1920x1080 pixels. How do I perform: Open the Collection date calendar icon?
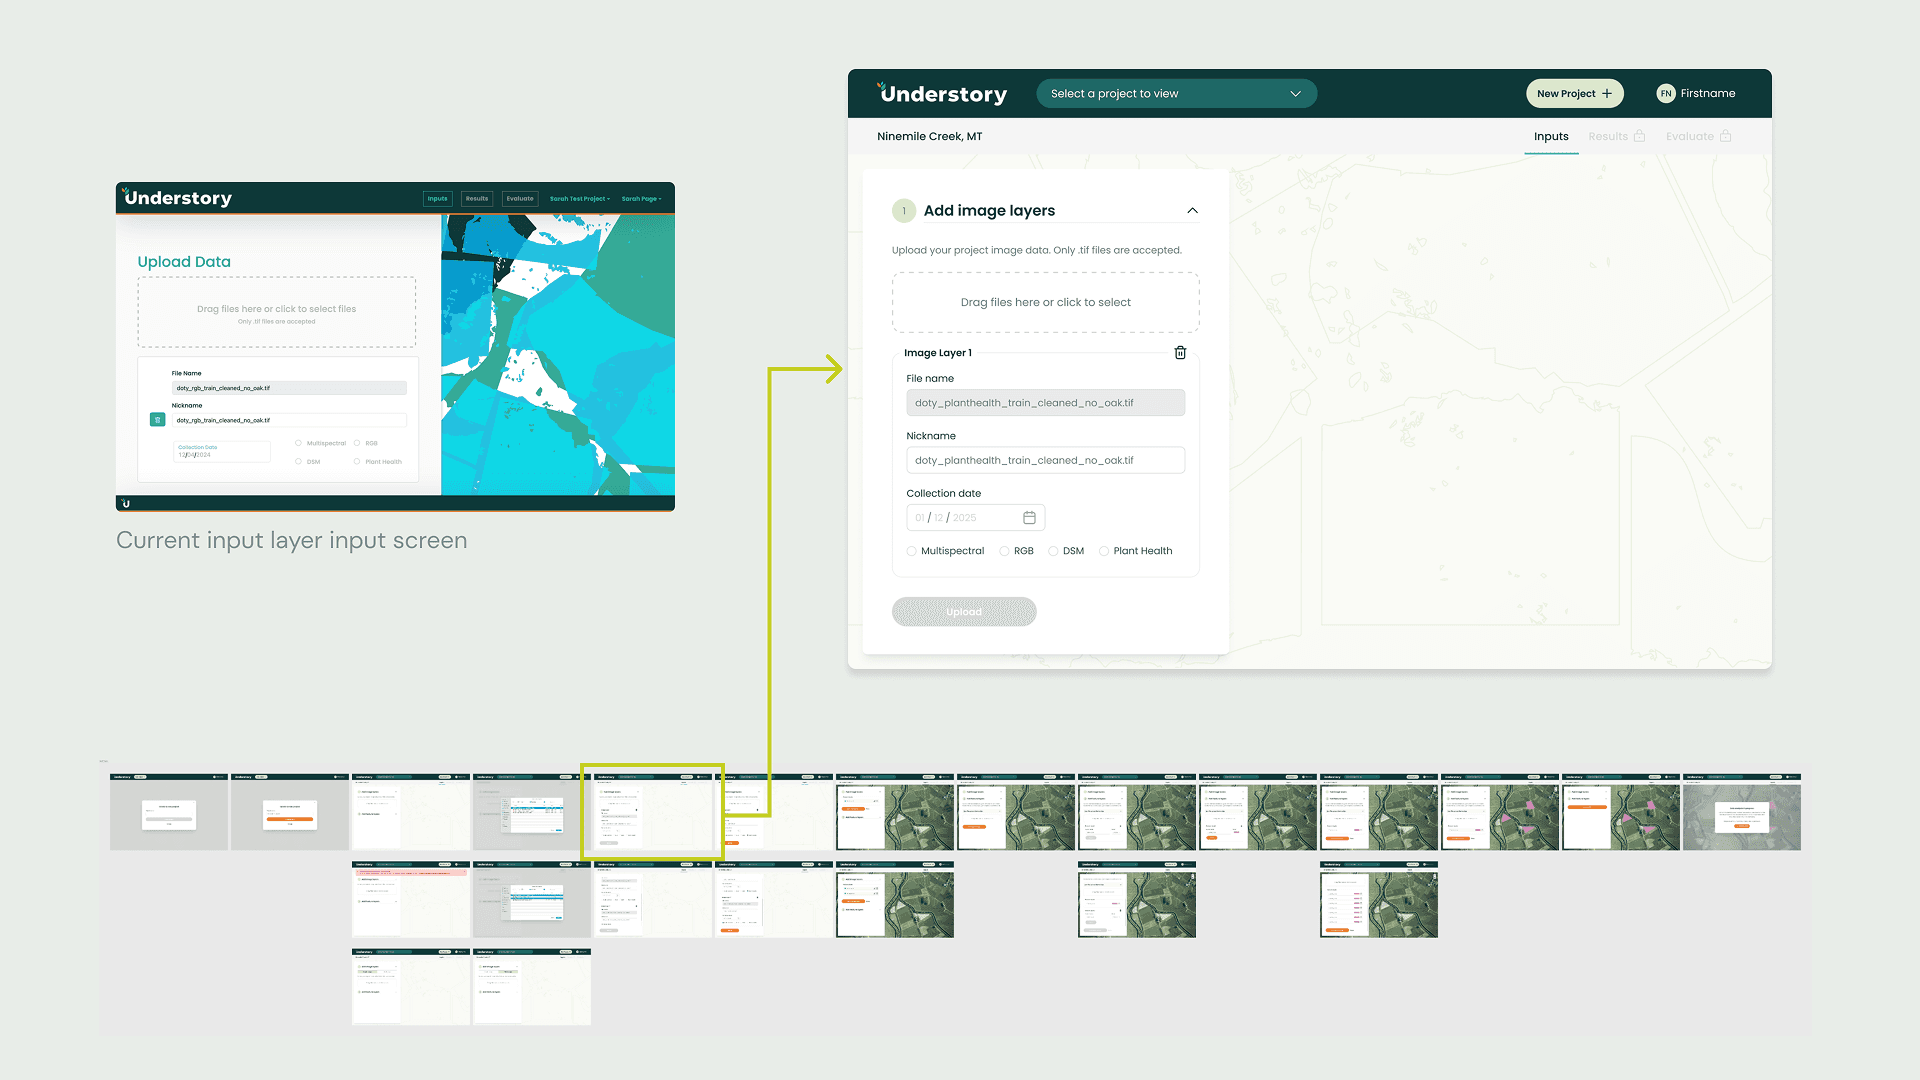tap(1029, 517)
